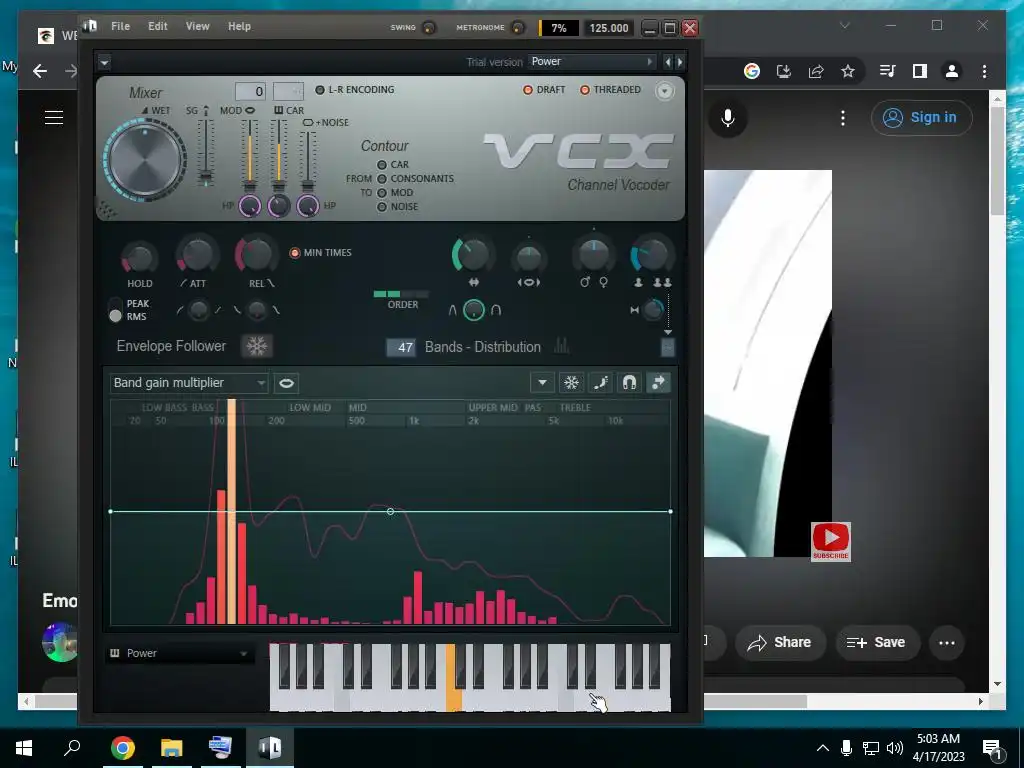Toggle L-R ENCODING option
Viewport: 1024px width, 768px height.
click(320, 90)
